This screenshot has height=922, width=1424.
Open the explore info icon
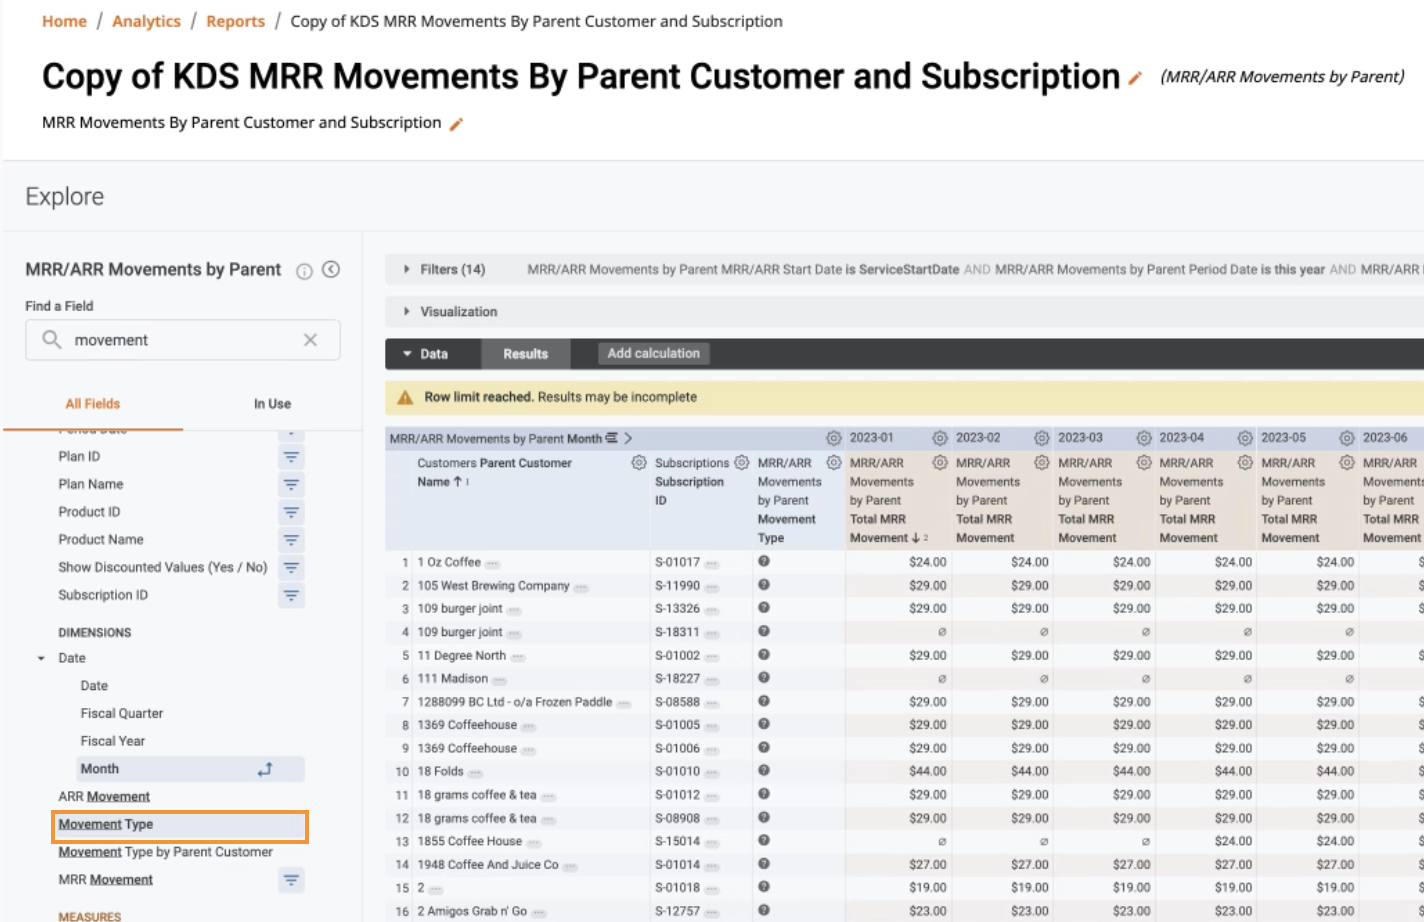[x=304, y=271]
